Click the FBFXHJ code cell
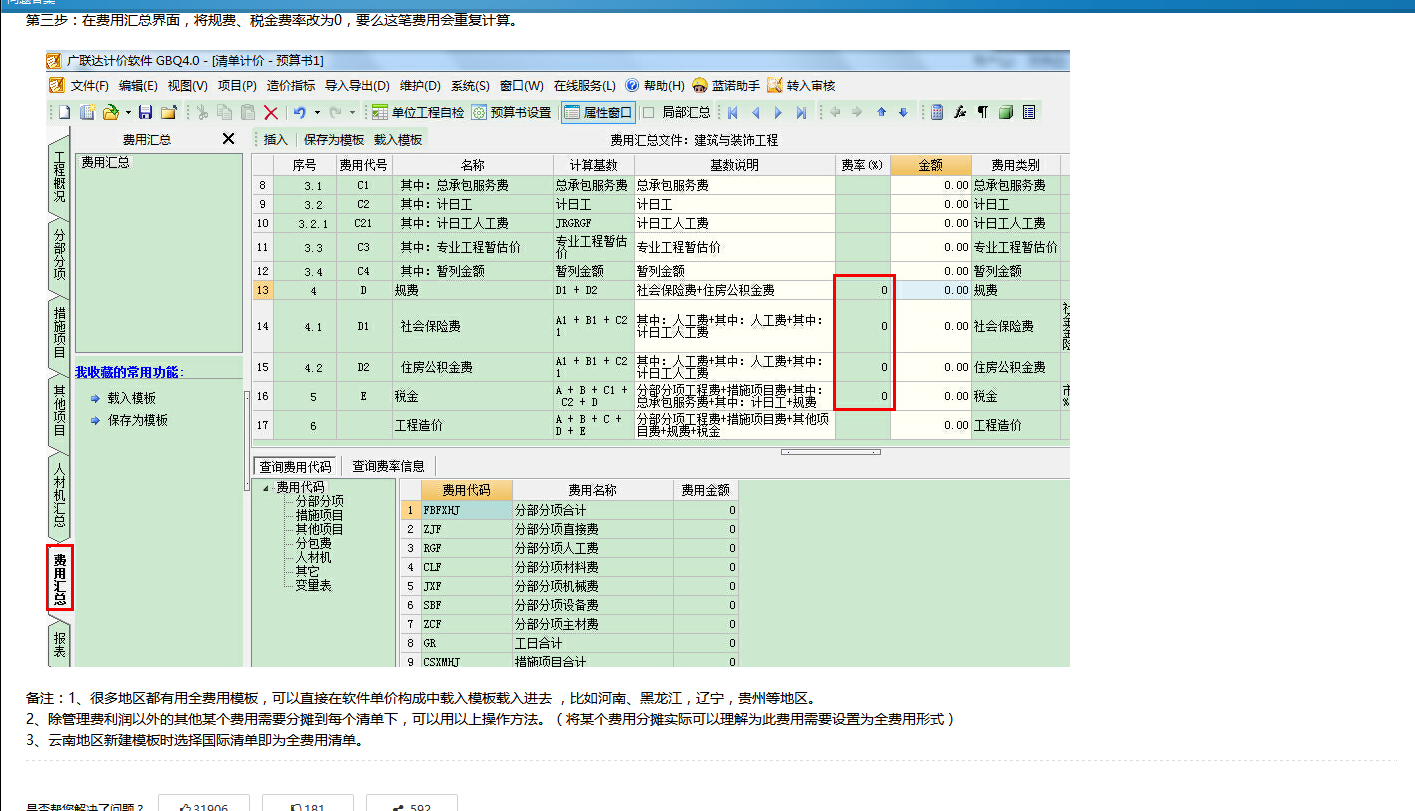 pyautogui.click(x=466, y=510)
